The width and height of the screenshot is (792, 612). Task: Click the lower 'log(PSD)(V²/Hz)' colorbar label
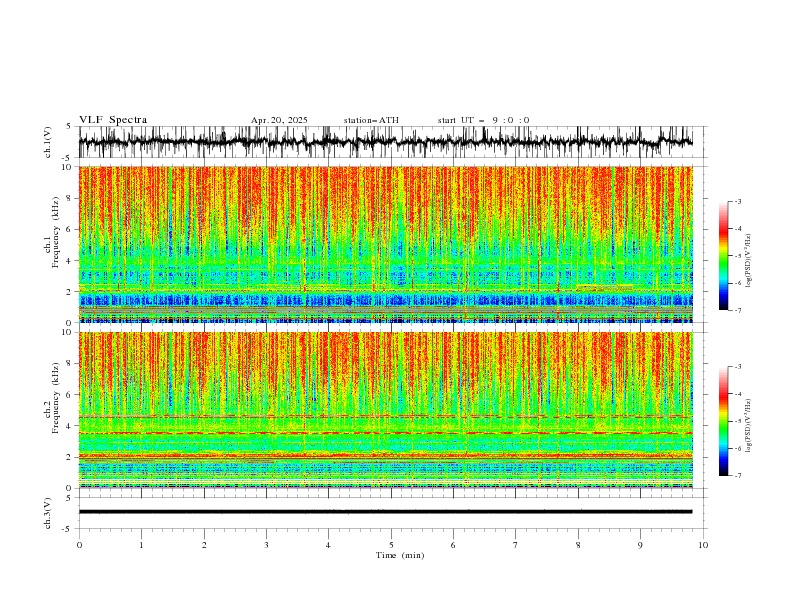coord(749,426)
